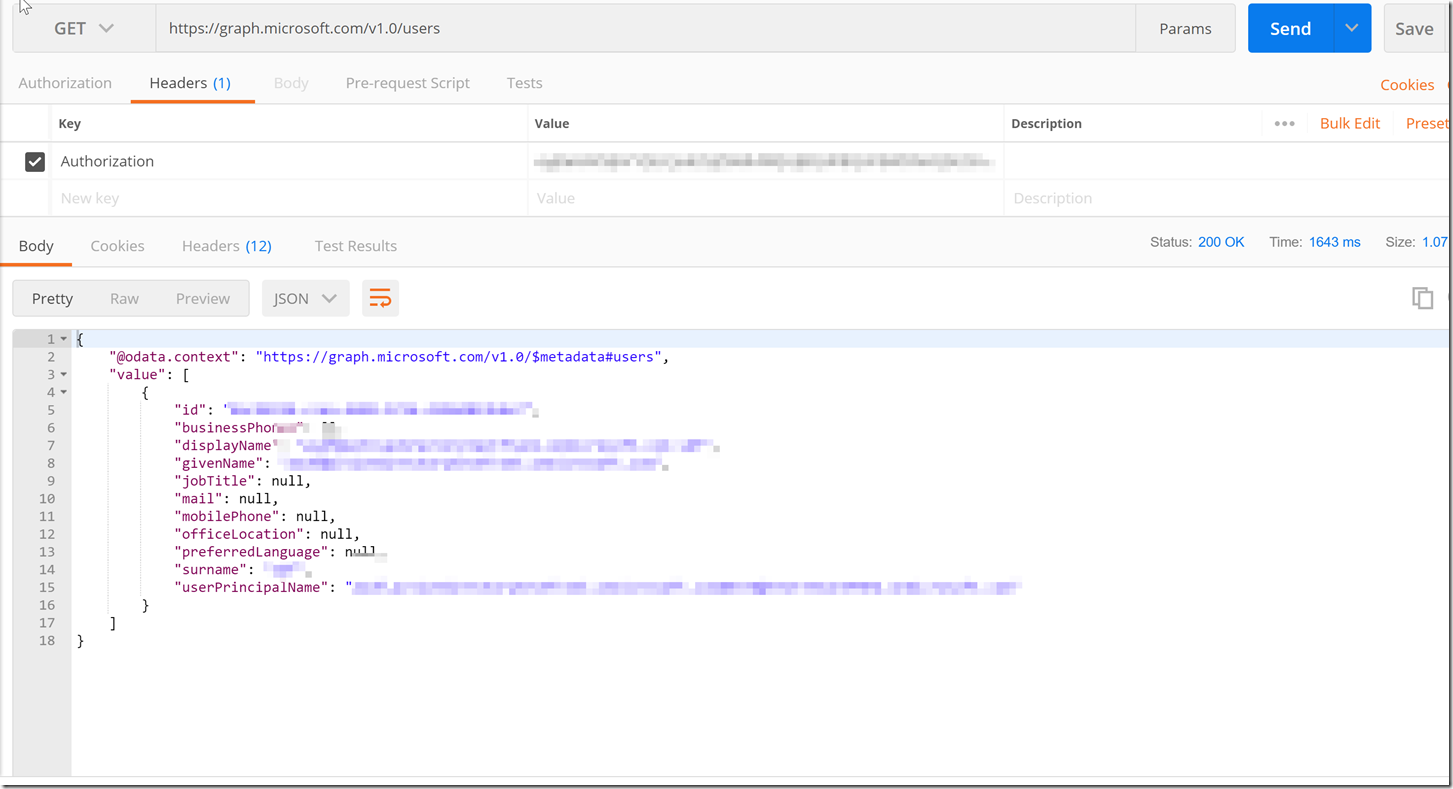The image size is (1453, 789).
Task: Uncheck the Authorization header checkbox
Action: [35, 161]
